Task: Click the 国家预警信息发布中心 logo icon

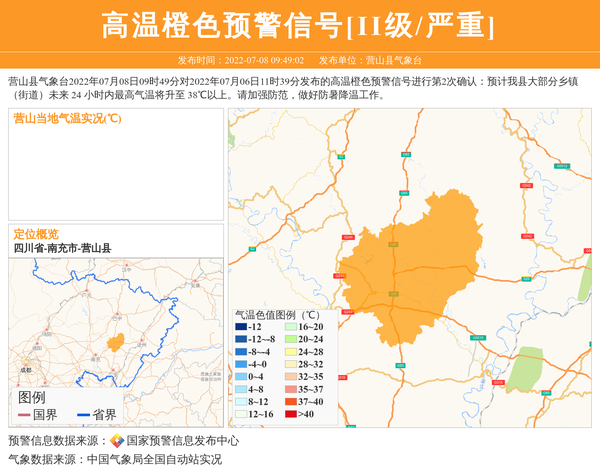Action: (117, 441)
